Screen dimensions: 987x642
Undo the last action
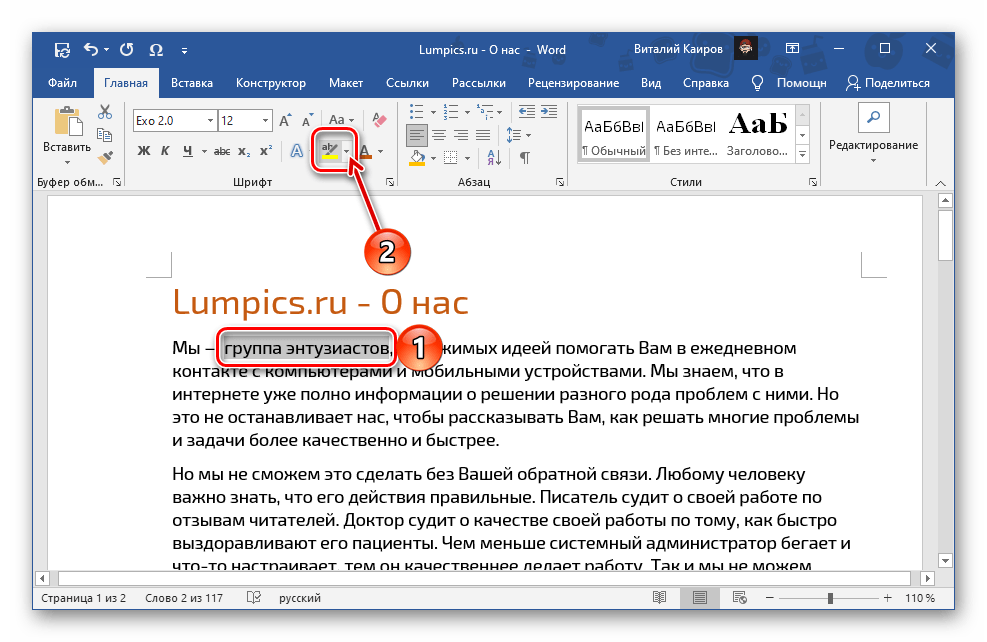click(x=91, y=49)
